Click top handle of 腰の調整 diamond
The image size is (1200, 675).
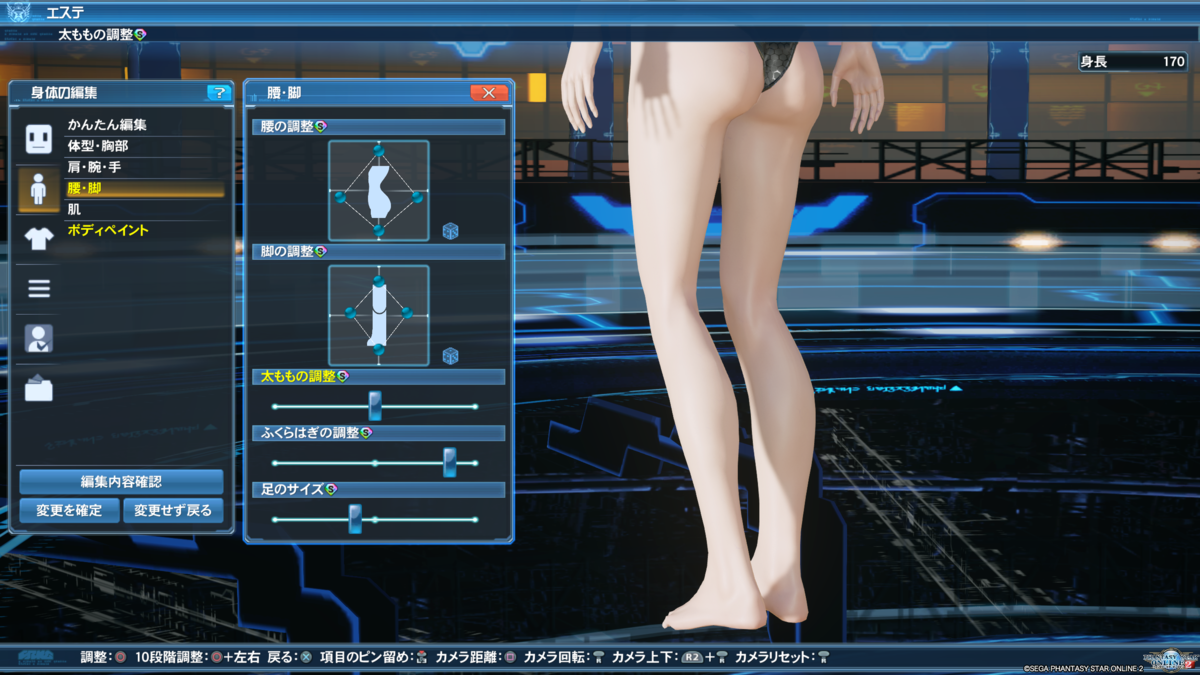tap(378, 151)
